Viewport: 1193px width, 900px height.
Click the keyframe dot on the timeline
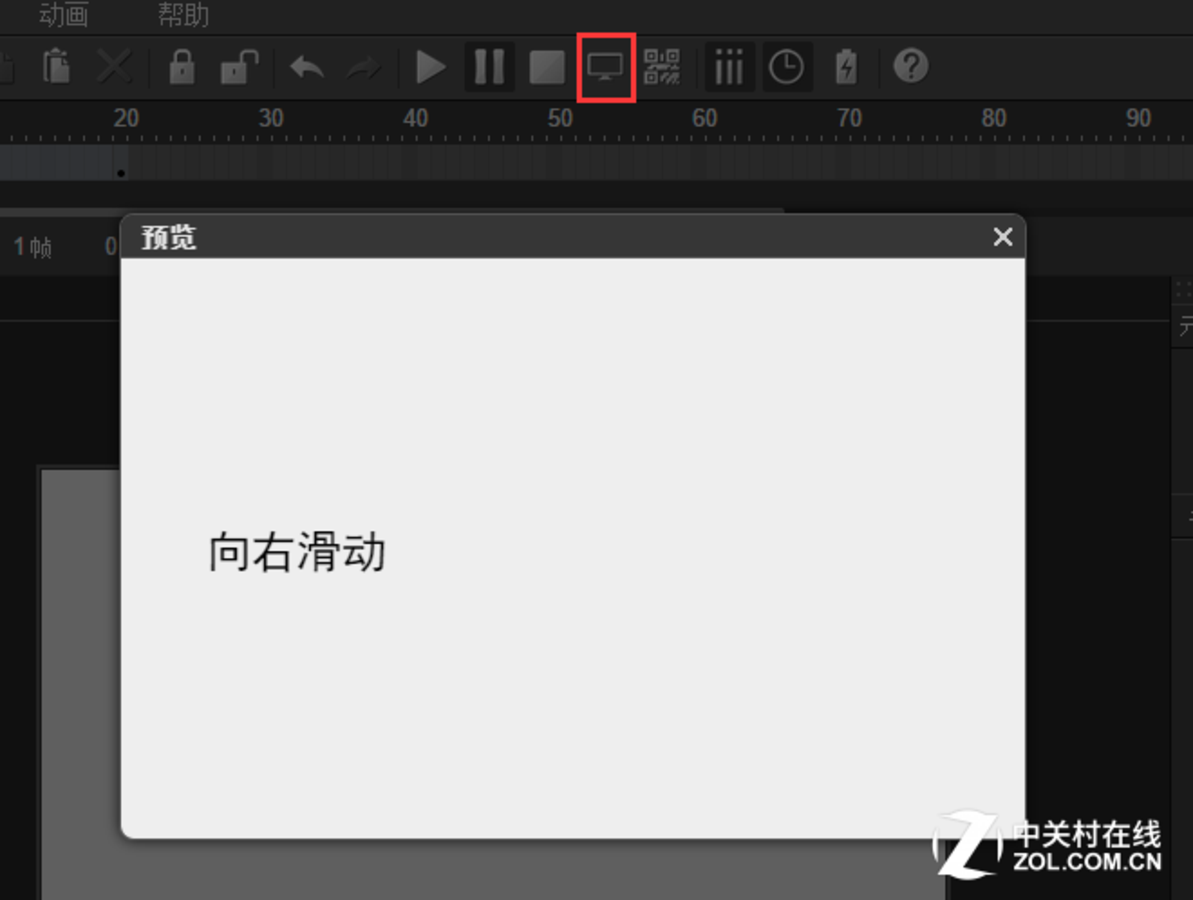coord(120,172)
